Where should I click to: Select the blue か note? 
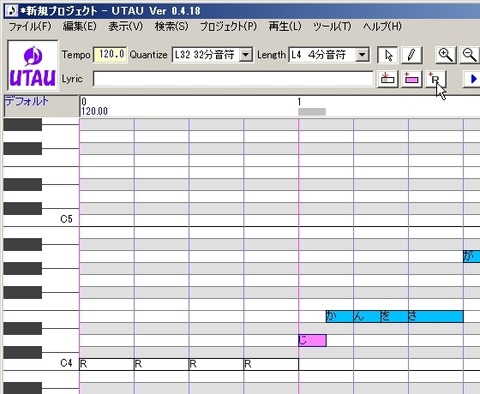[x=339, y=316]
